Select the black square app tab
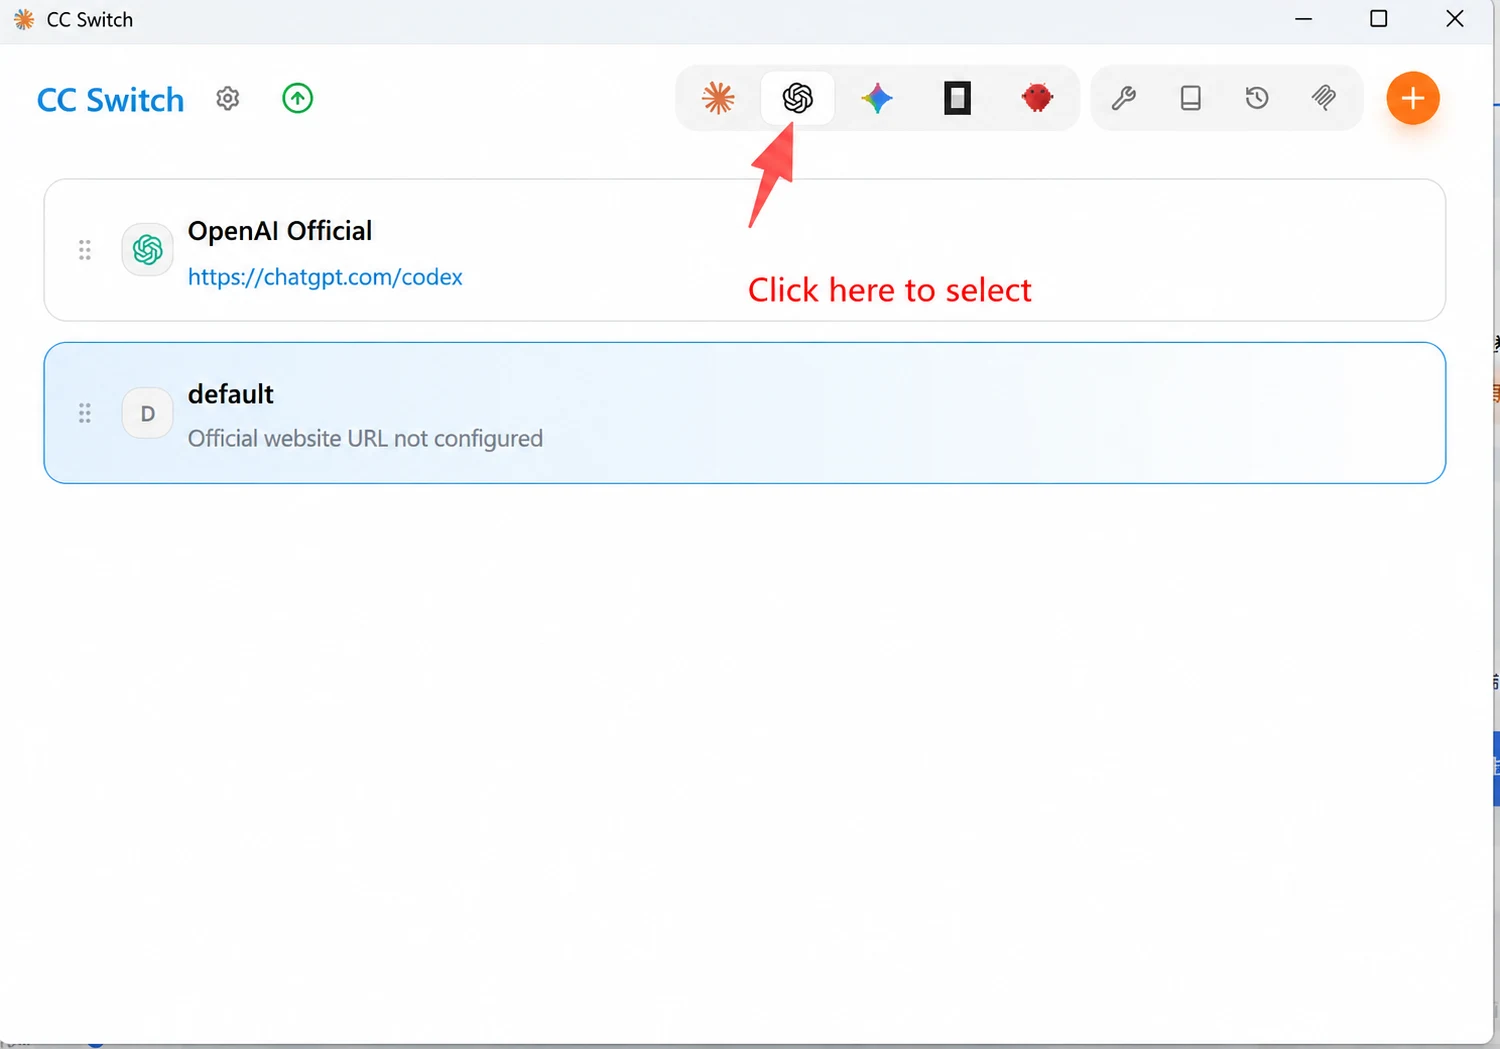The height and width of the screenshot is (1049, 1500). [x=957, y=98]
